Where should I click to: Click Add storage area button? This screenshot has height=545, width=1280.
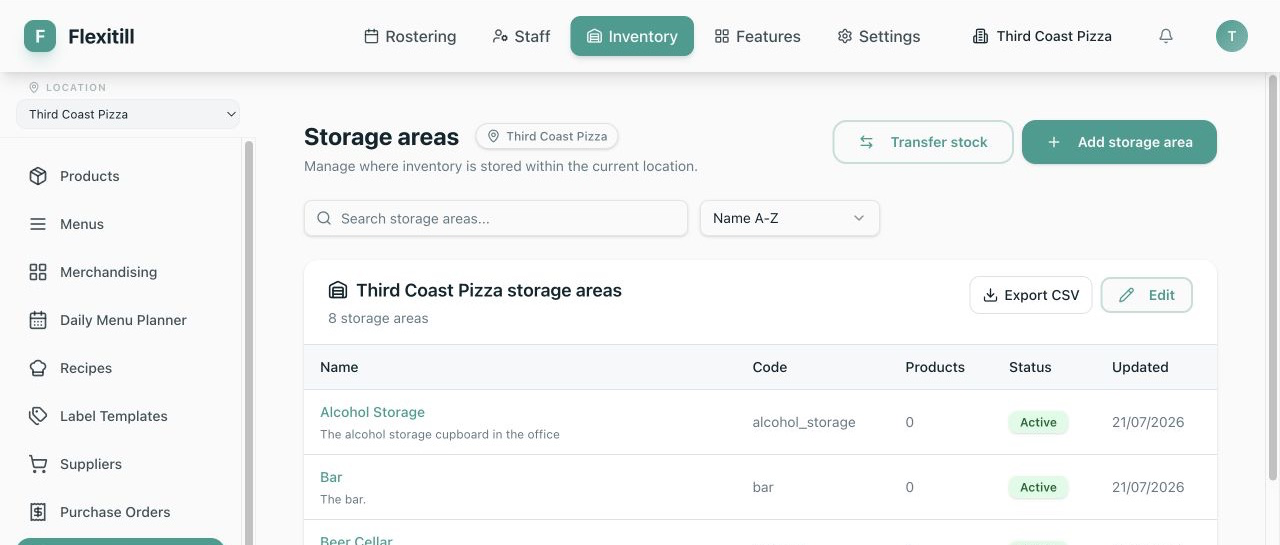(x=1119, y=142)
